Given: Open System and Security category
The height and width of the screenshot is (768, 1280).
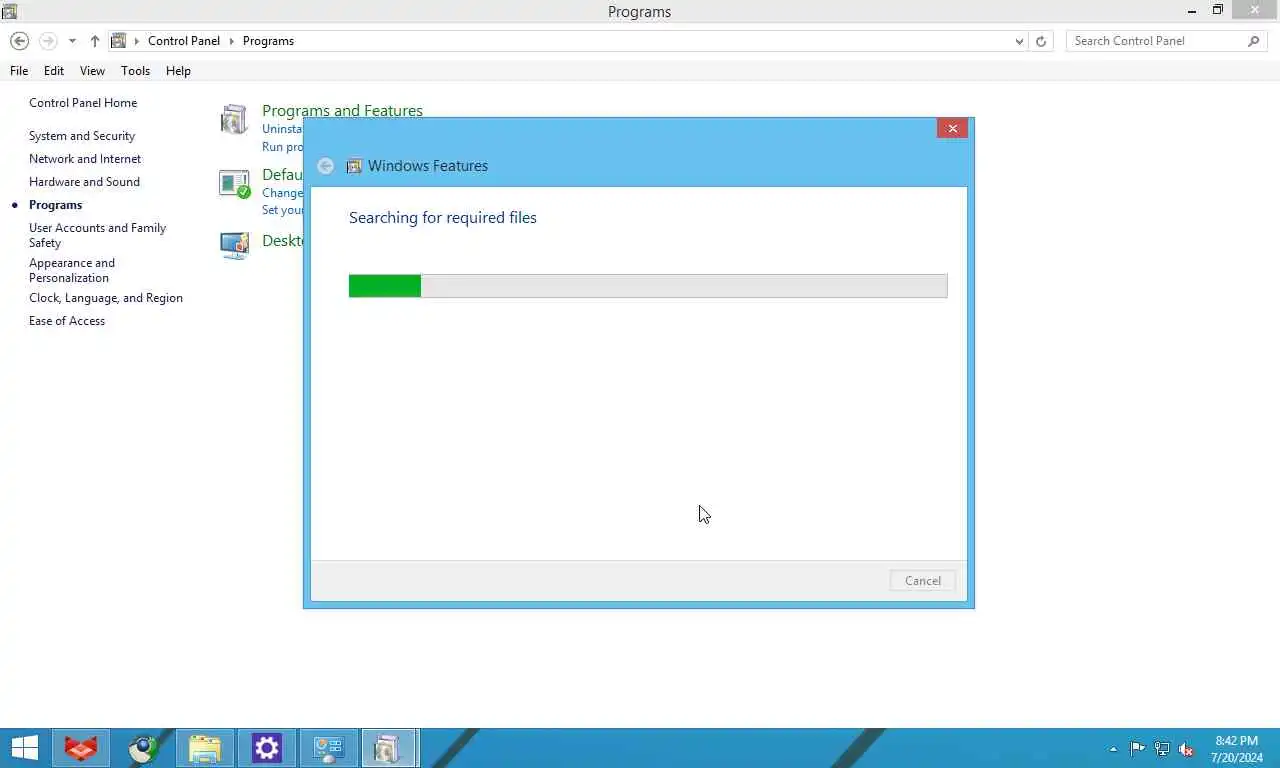Looking at the screenshot, I should [x=82, y=136].
